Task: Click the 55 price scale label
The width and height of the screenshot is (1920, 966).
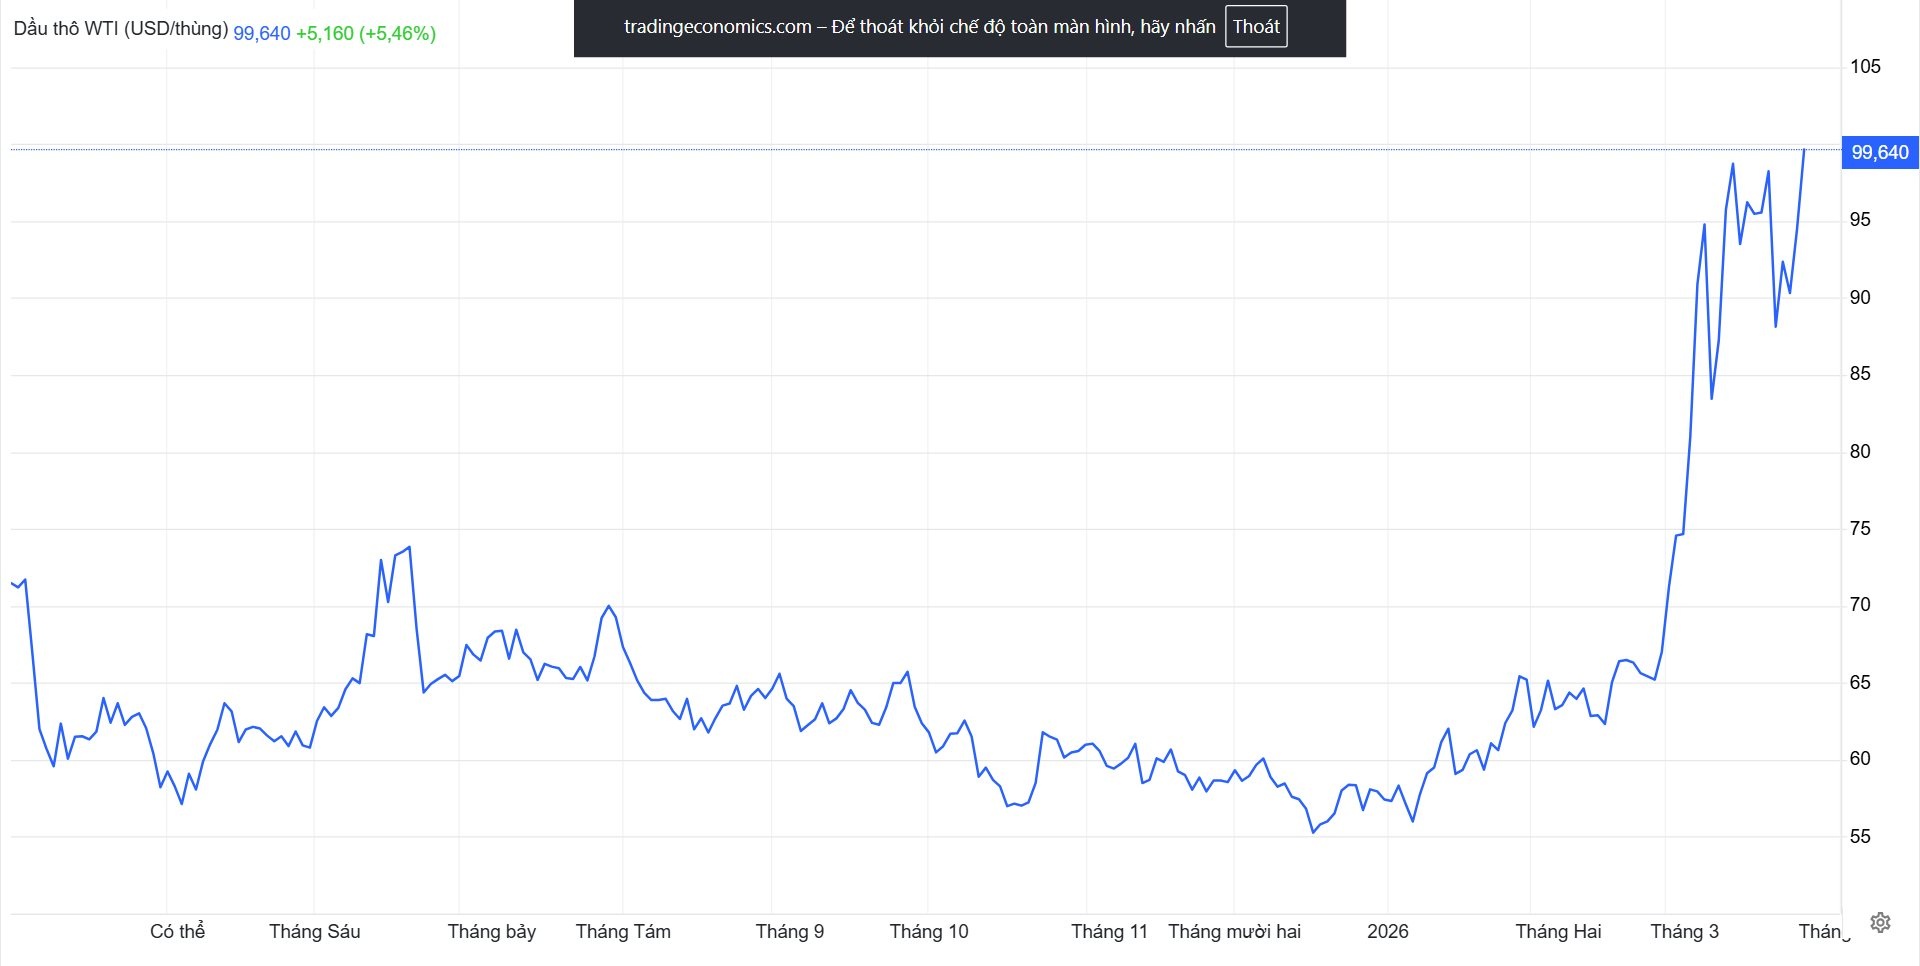Action: click(1860, 837)
